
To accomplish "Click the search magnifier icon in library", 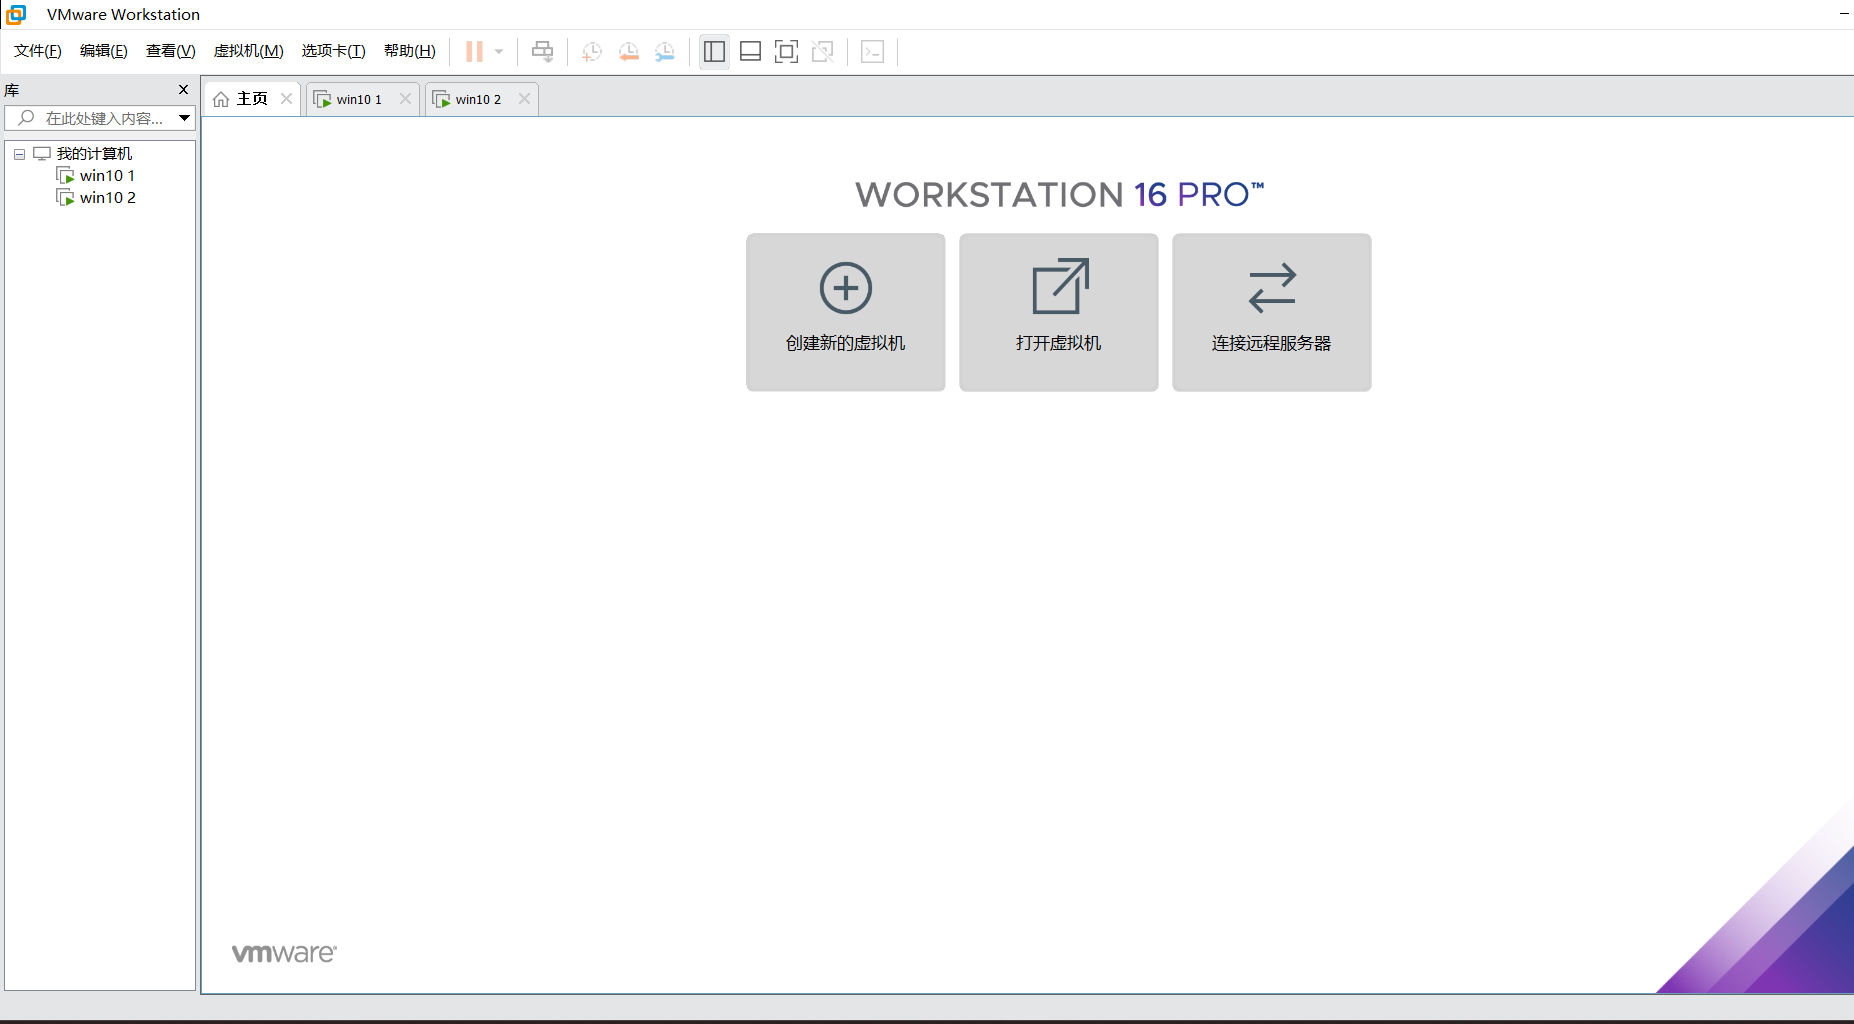I will tap(27, 118).
